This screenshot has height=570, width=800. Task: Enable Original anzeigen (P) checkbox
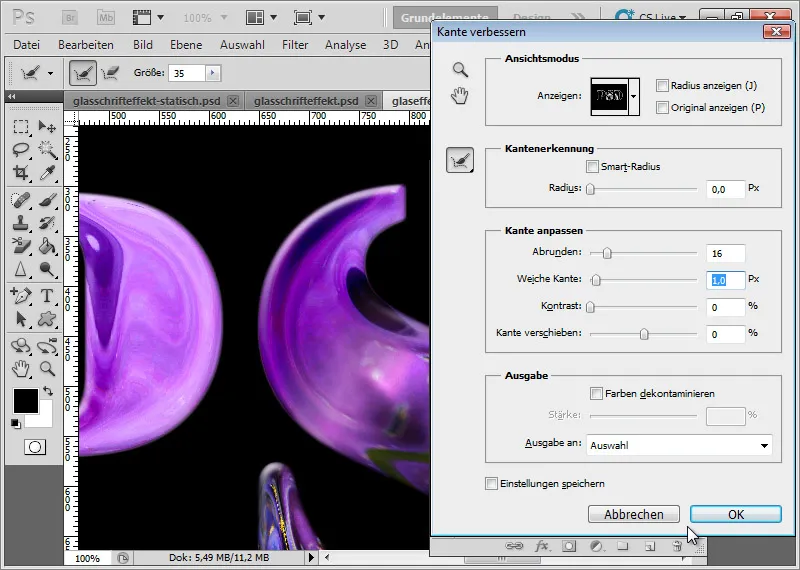pyautogui.click(x=662, y=108)
